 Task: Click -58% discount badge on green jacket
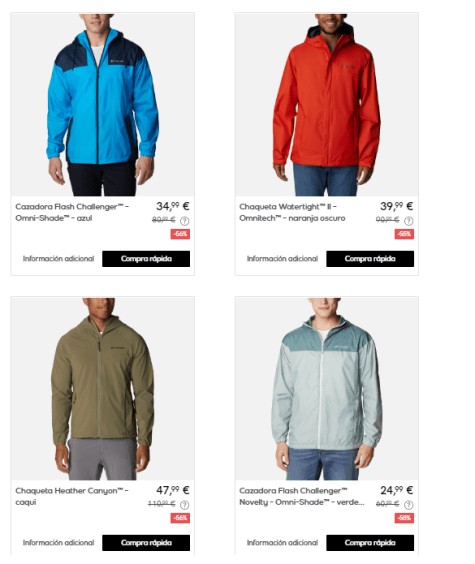click(x=404, y=518)
